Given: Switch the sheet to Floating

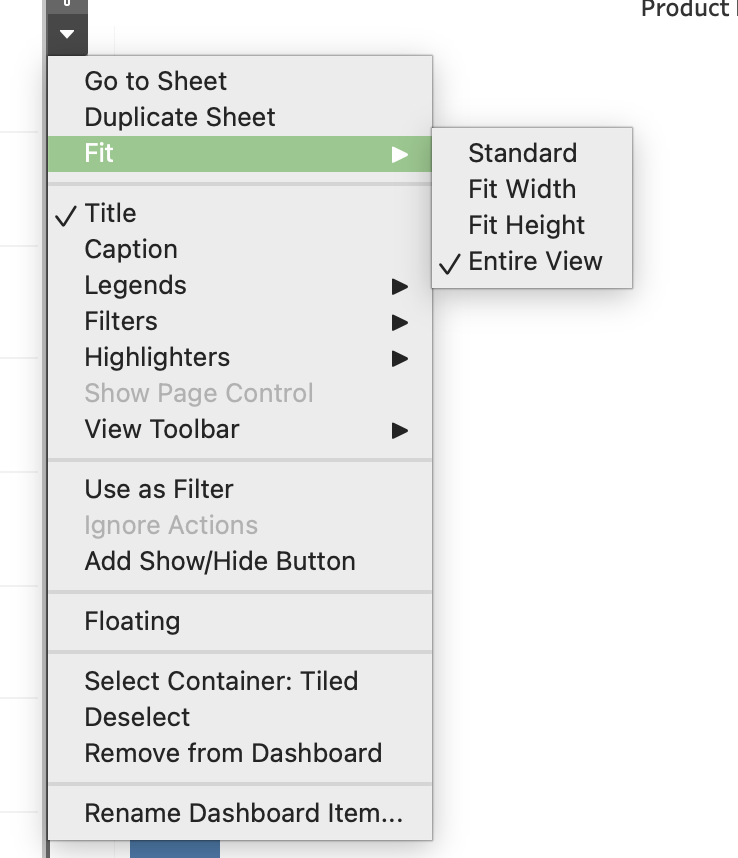Looking at the screenshot, I should (x=132, y=621).
